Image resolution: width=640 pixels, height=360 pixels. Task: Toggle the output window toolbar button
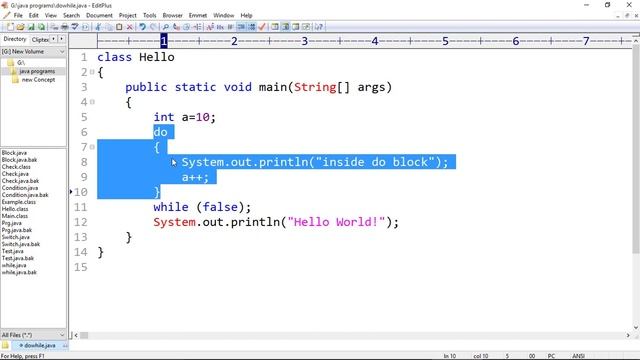point(296,27)
